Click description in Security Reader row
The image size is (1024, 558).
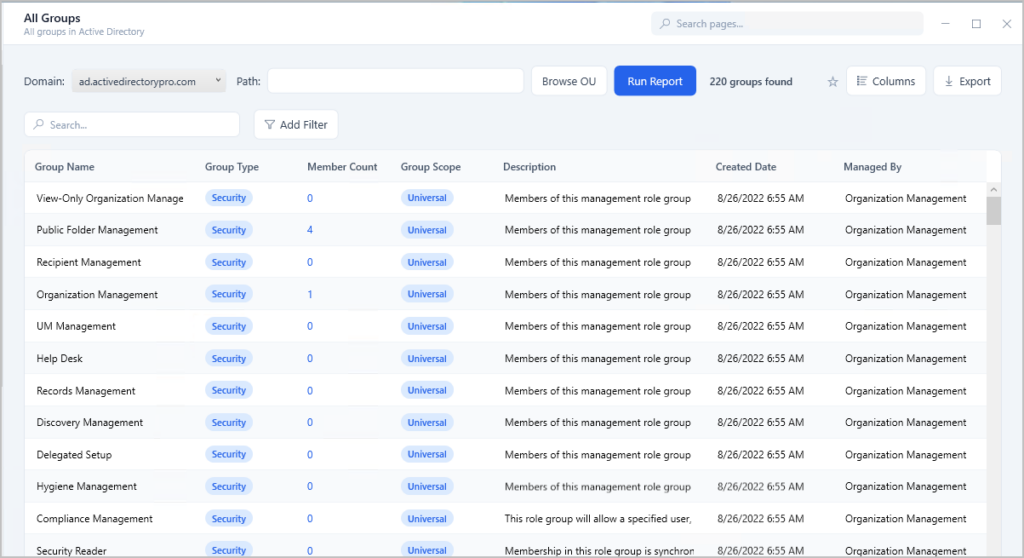[599, 551]
